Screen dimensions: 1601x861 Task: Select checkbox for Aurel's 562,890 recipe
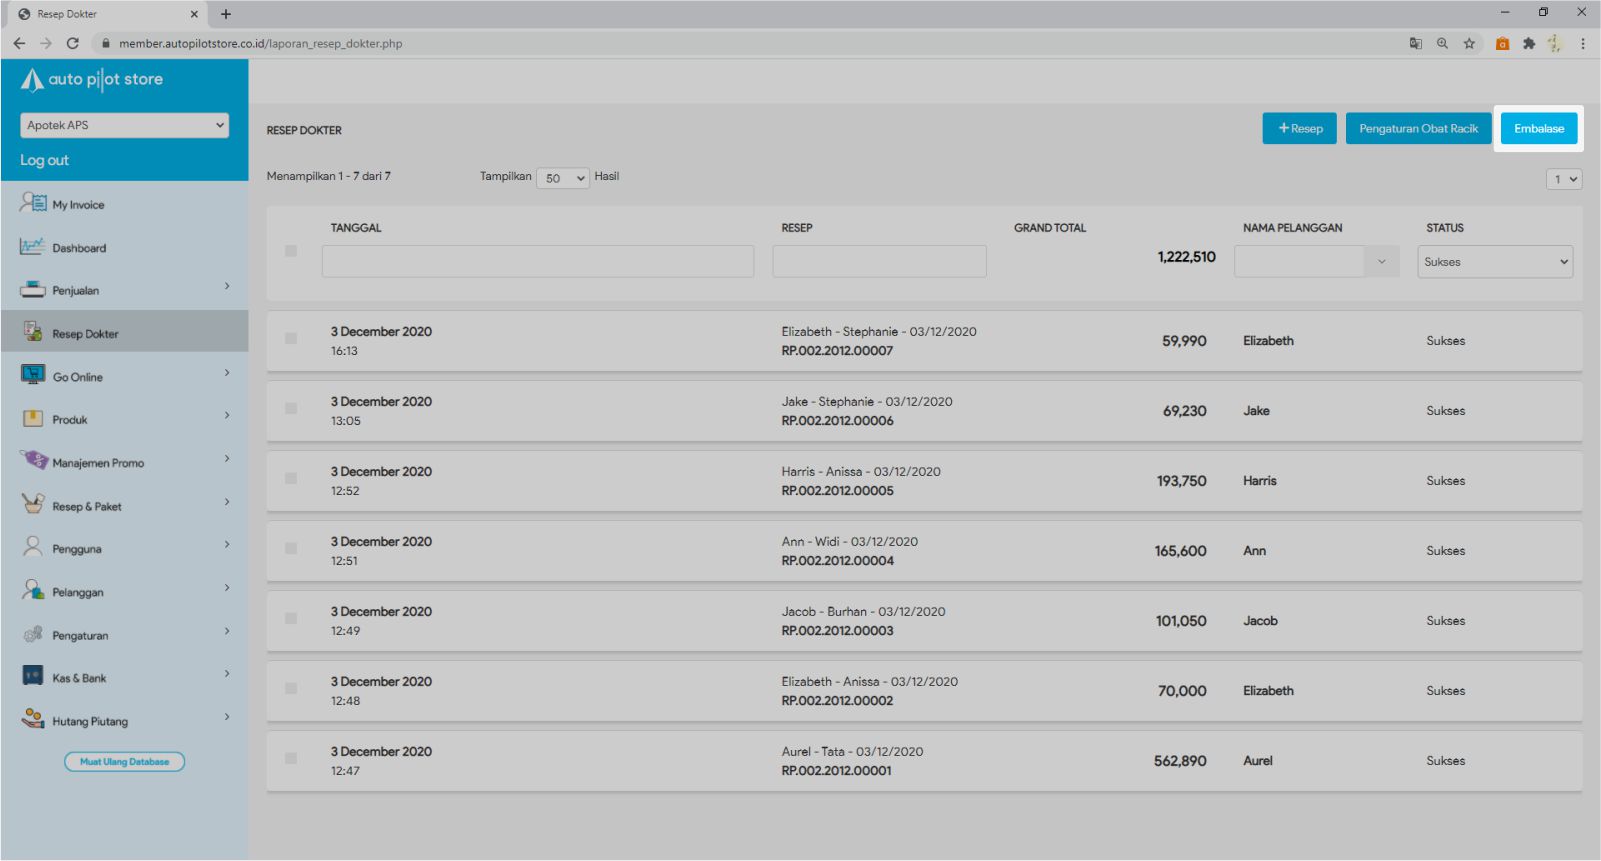click(x=291, y=759)
